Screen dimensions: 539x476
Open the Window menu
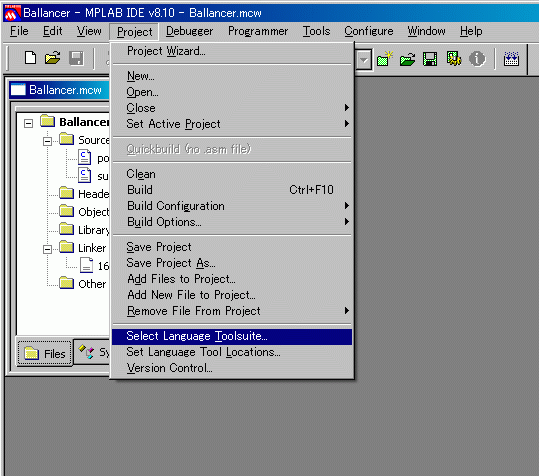(426, 31)
